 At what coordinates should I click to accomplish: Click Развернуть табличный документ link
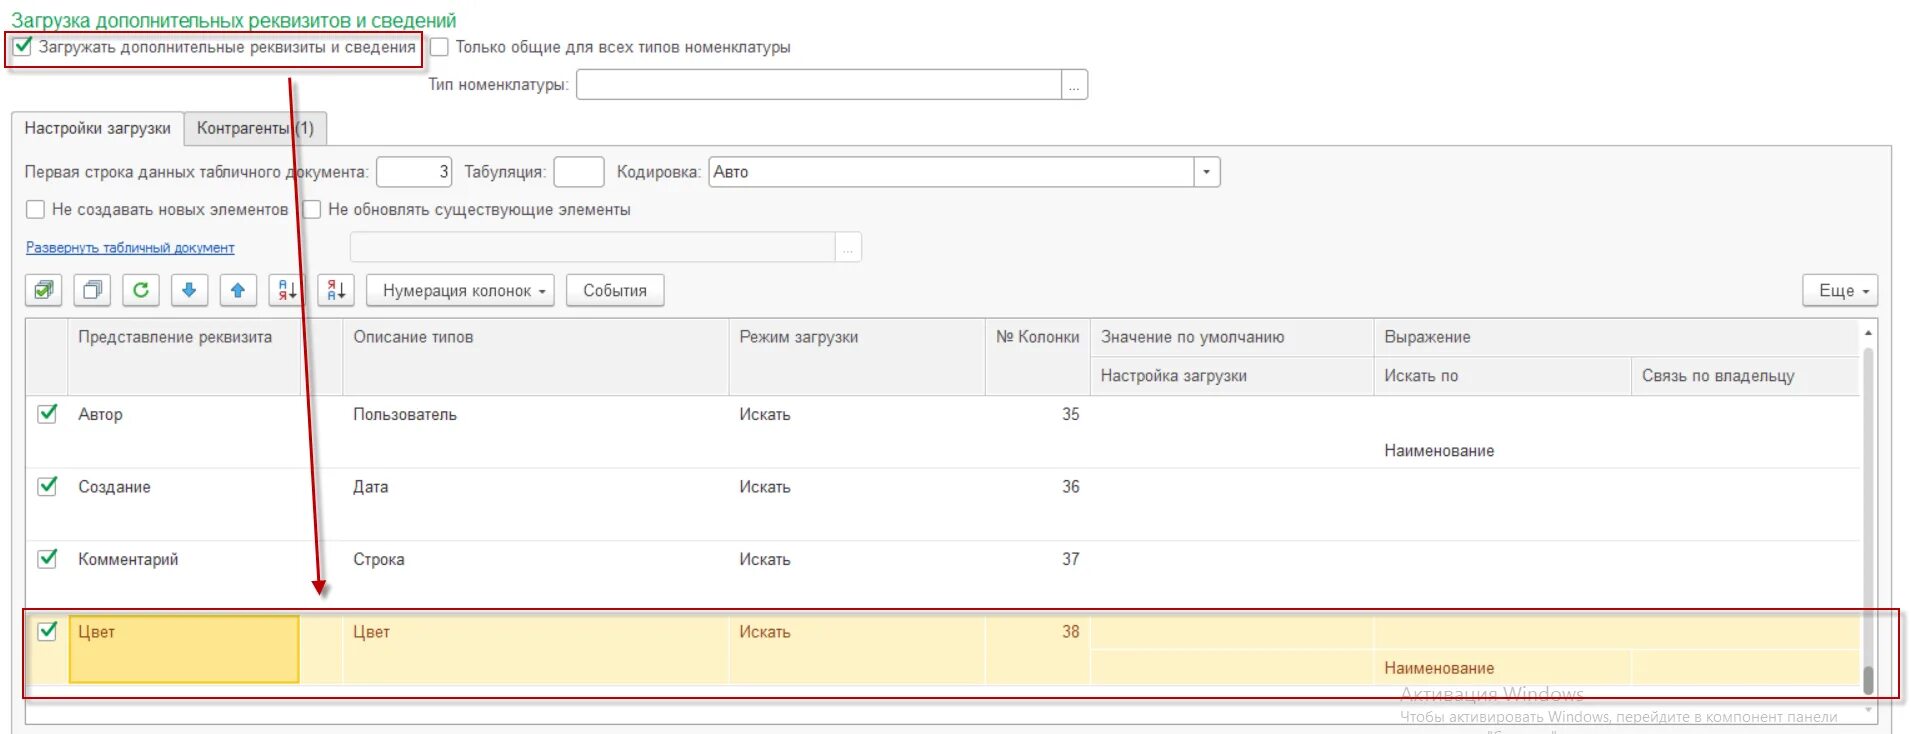point(130,248)
